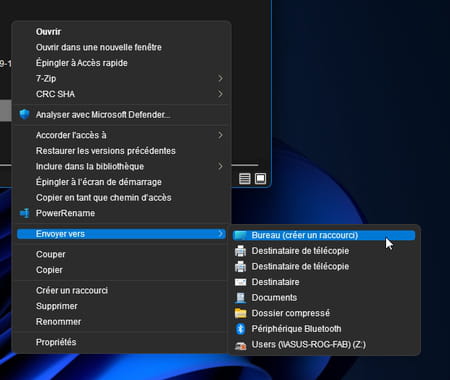The height and width of the screenshot is (380, 450).
Task: Send to Documents
Action: 324,297
